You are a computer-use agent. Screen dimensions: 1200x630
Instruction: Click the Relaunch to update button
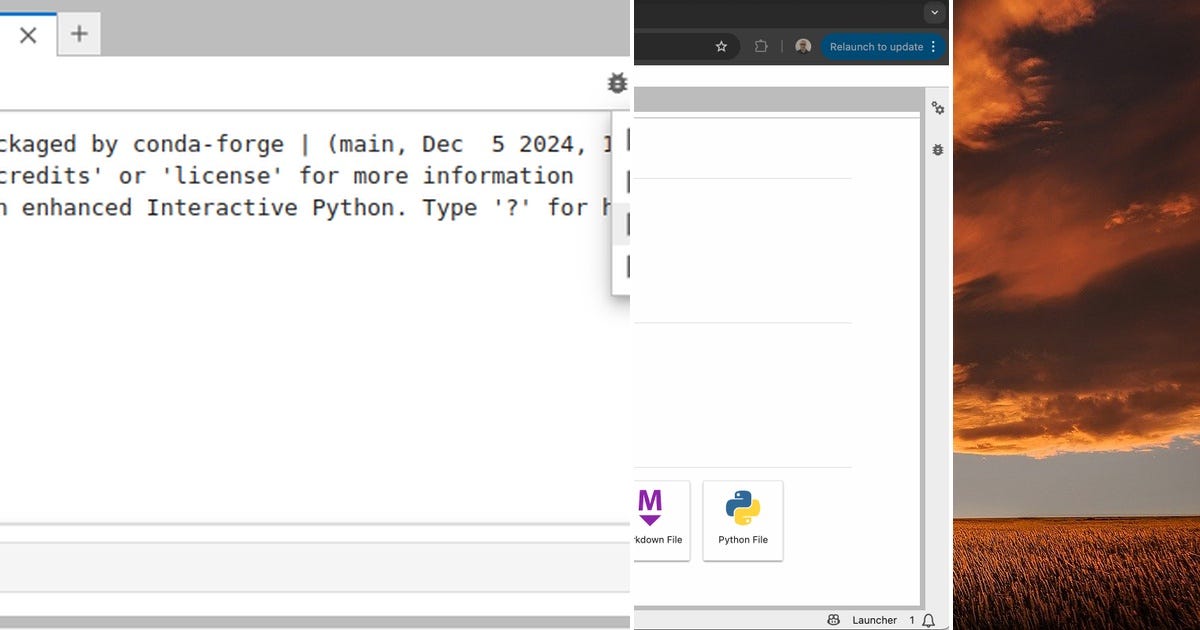tap(877, 46)
